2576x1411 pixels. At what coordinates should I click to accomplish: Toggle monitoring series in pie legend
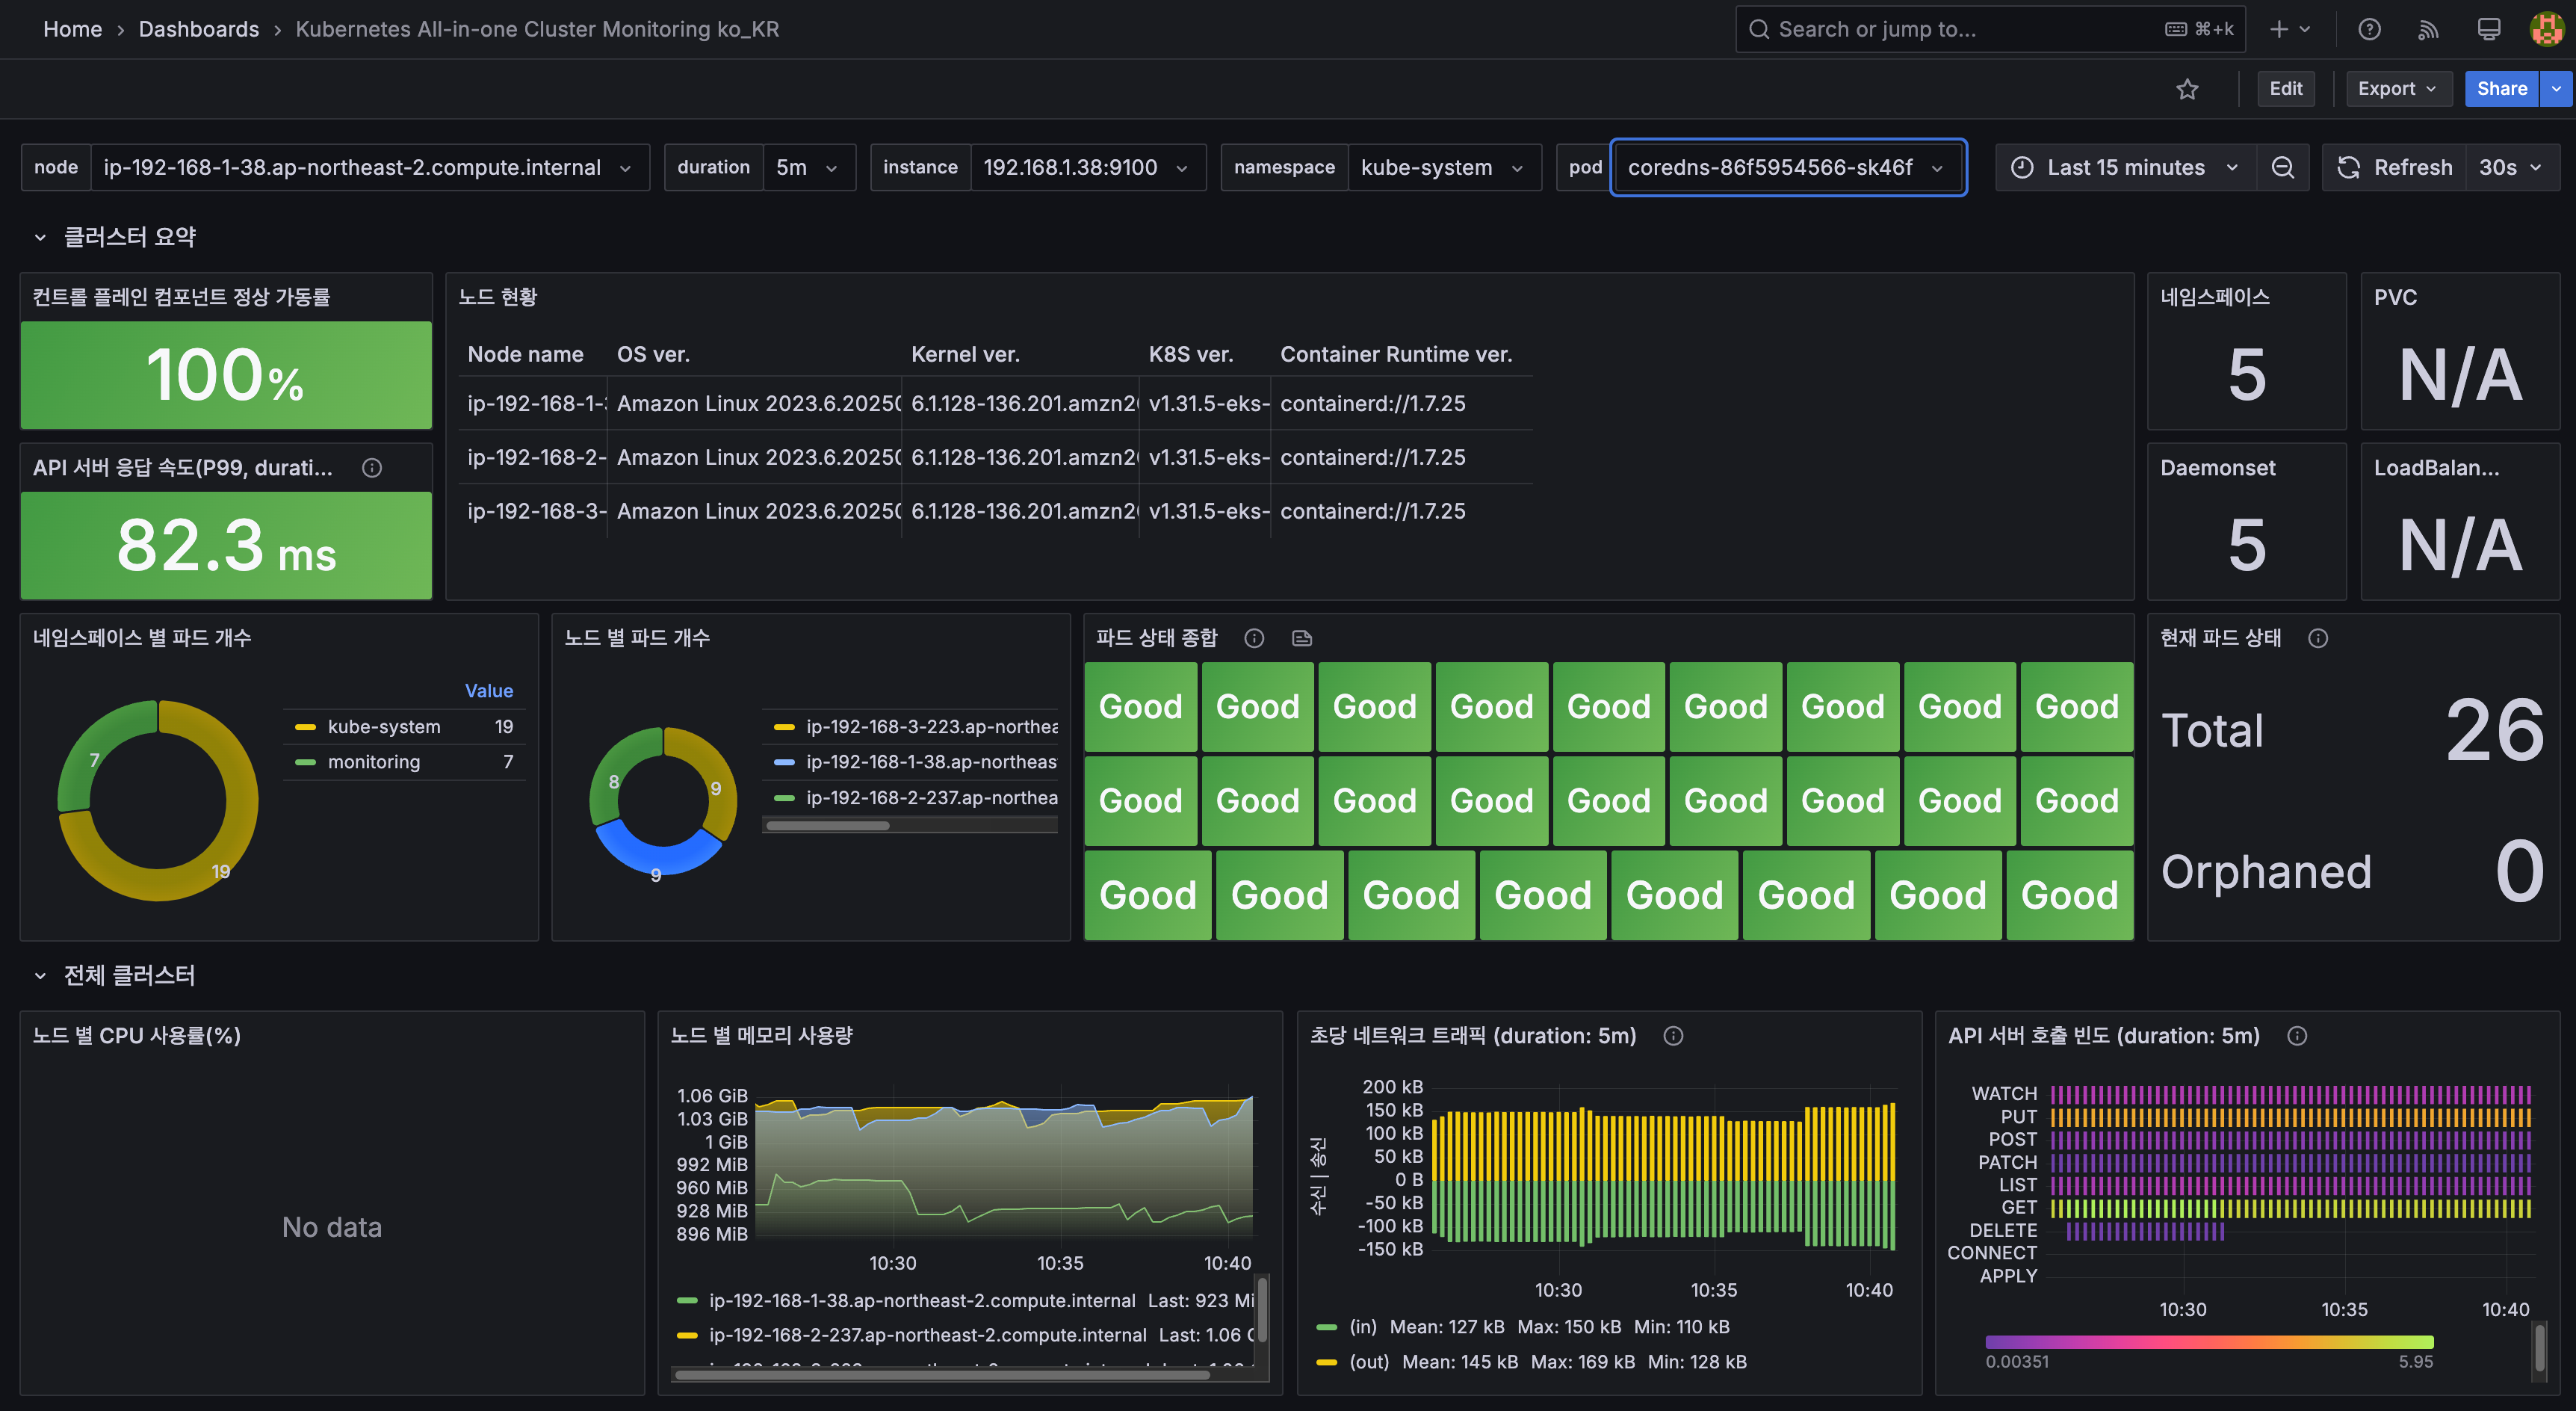(x=374, y=762)
